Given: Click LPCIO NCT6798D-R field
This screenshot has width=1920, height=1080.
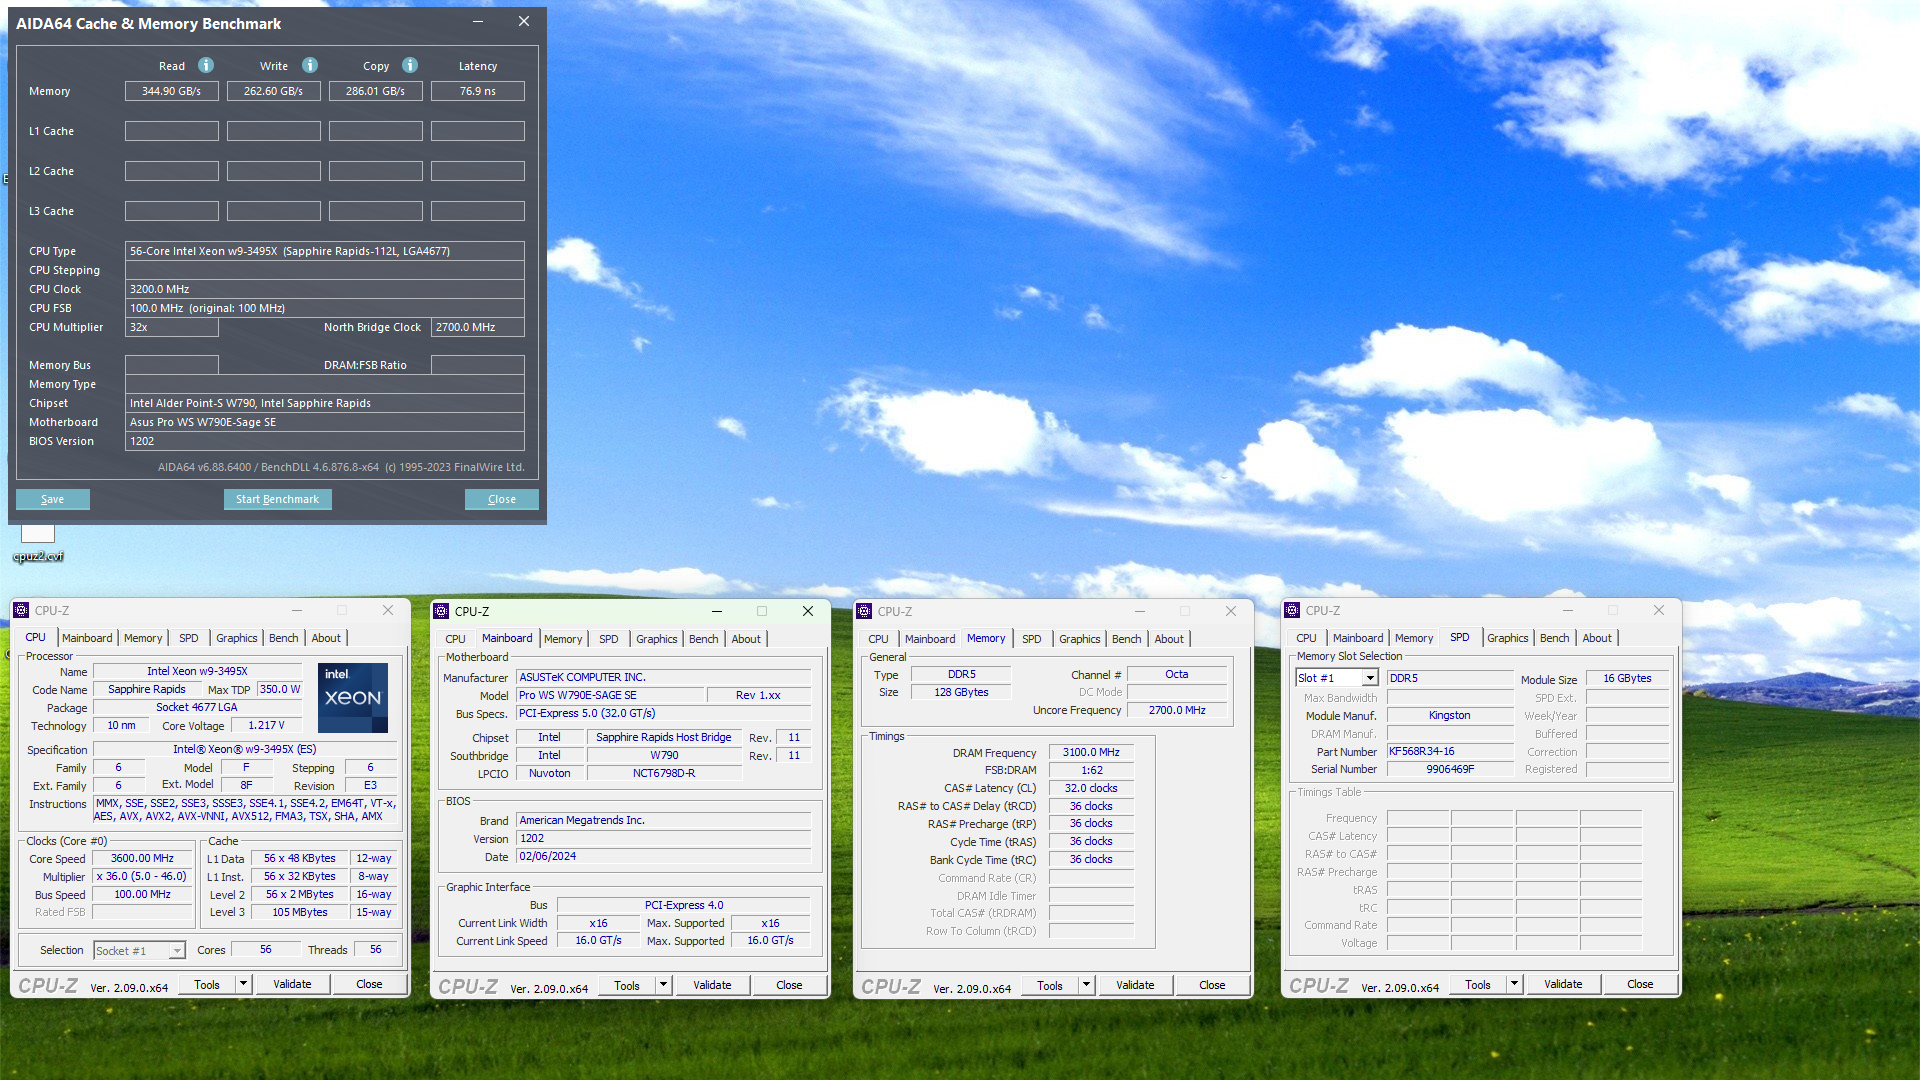Looking at the screenshot, I should [664, 774].
